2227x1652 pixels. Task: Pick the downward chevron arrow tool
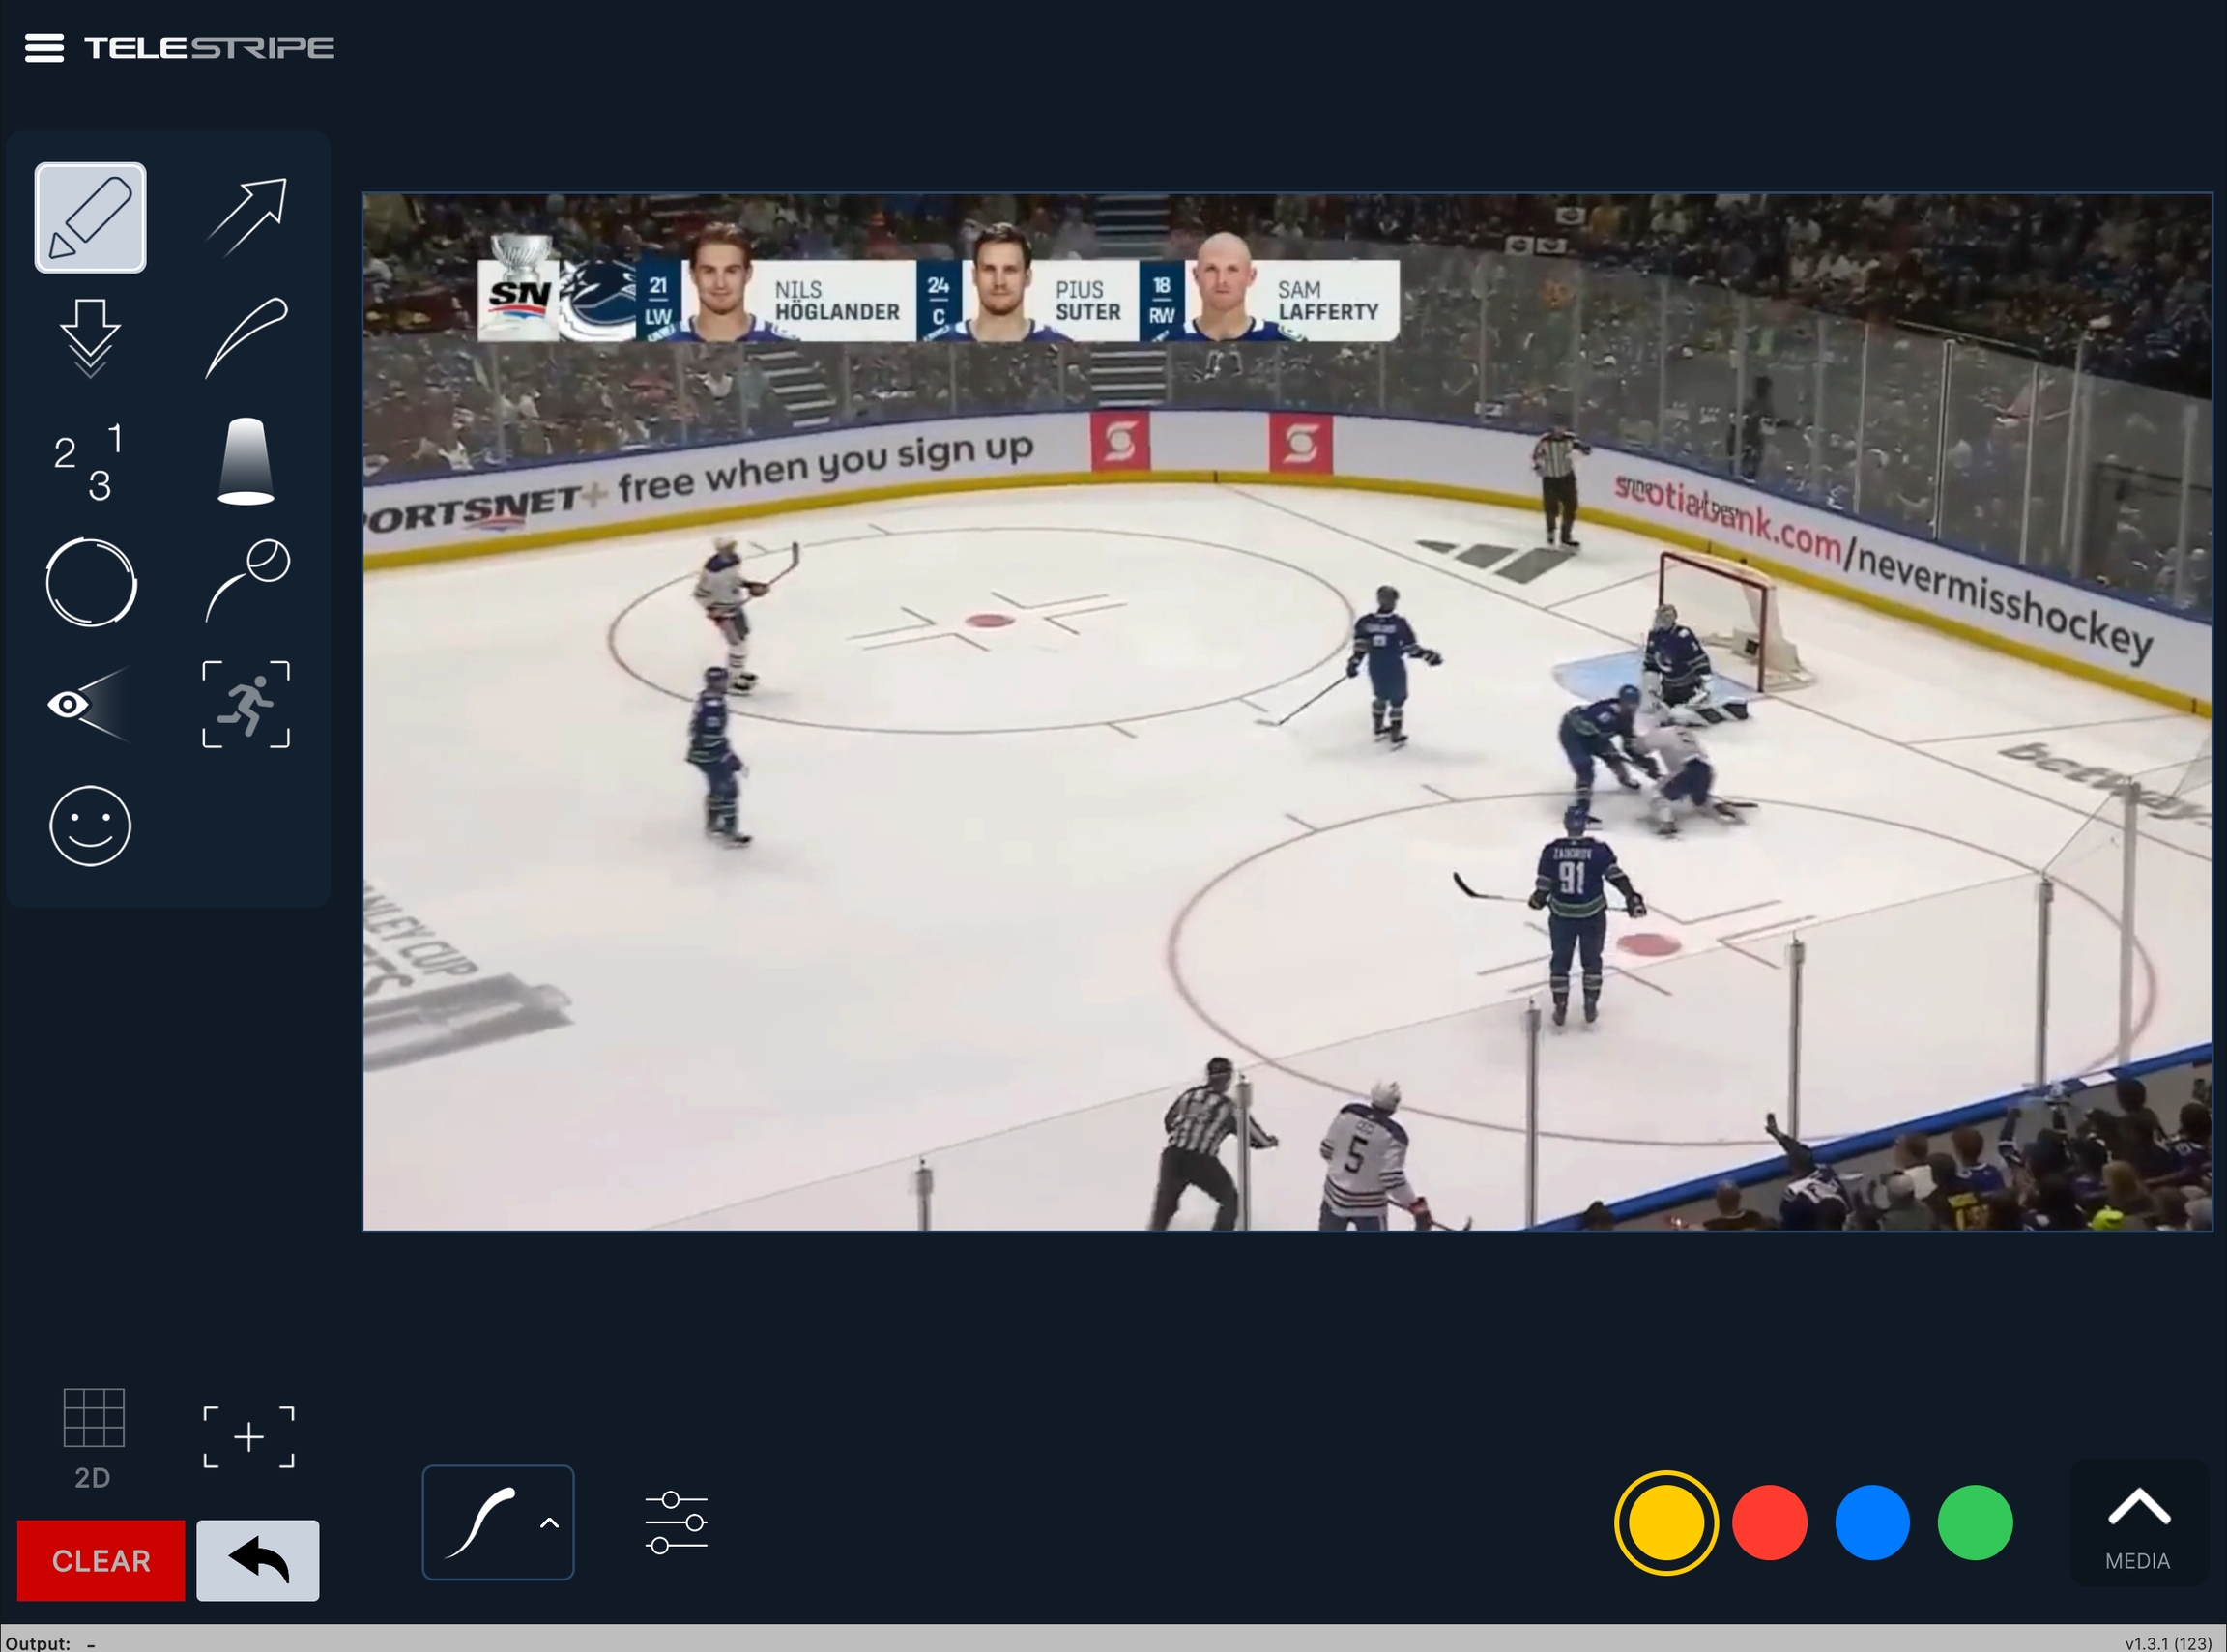pyautogui.click(x=90, y=338)
